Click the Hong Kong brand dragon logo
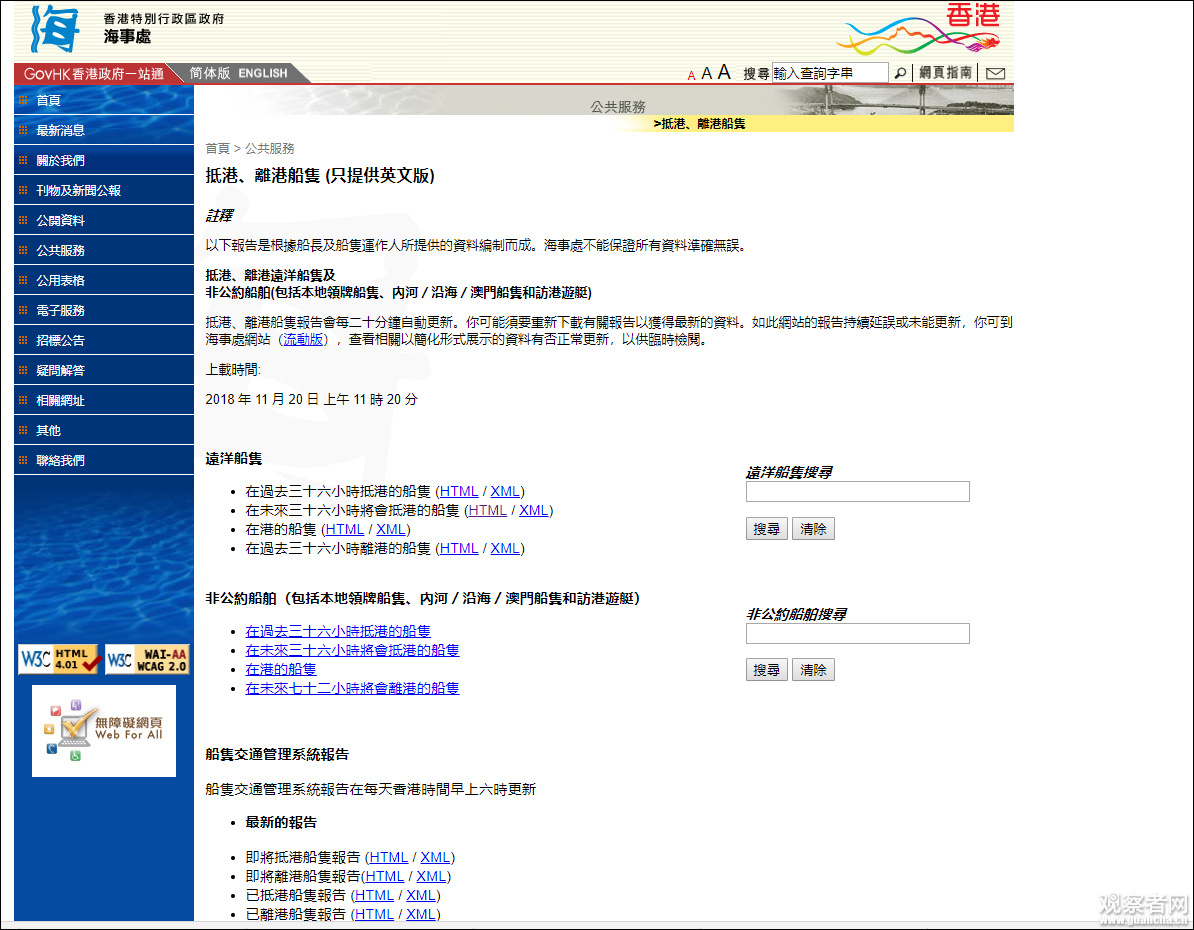1194x930 pixels. pos(918,29)
